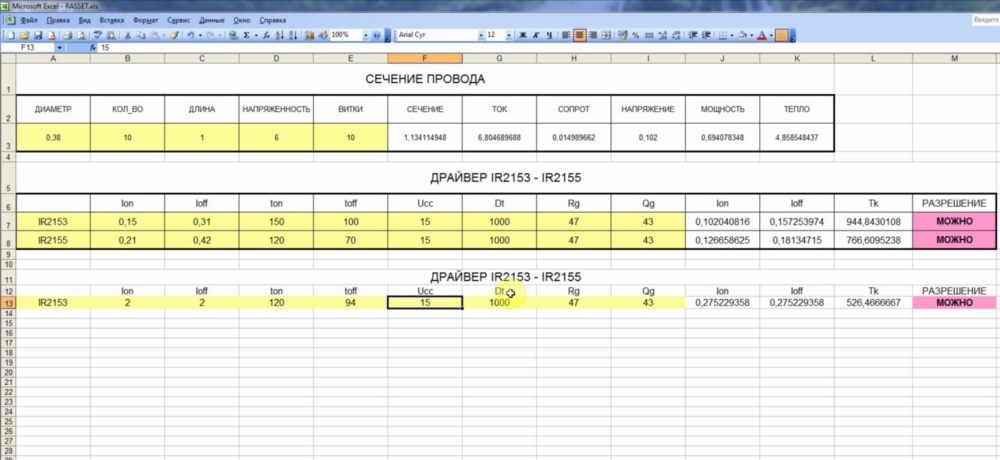Print the sheet via the printer icon
Screen dimensions: 1000x460
(x=68, y=35)
